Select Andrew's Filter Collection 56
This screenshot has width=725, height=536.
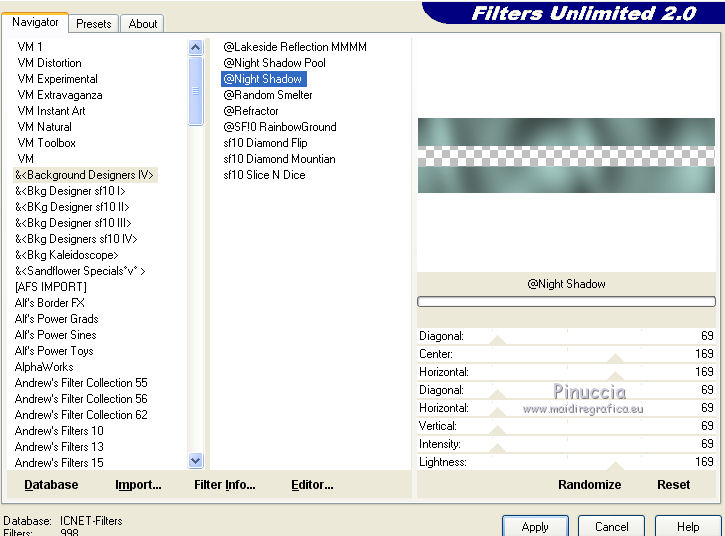tap(81, 399)
